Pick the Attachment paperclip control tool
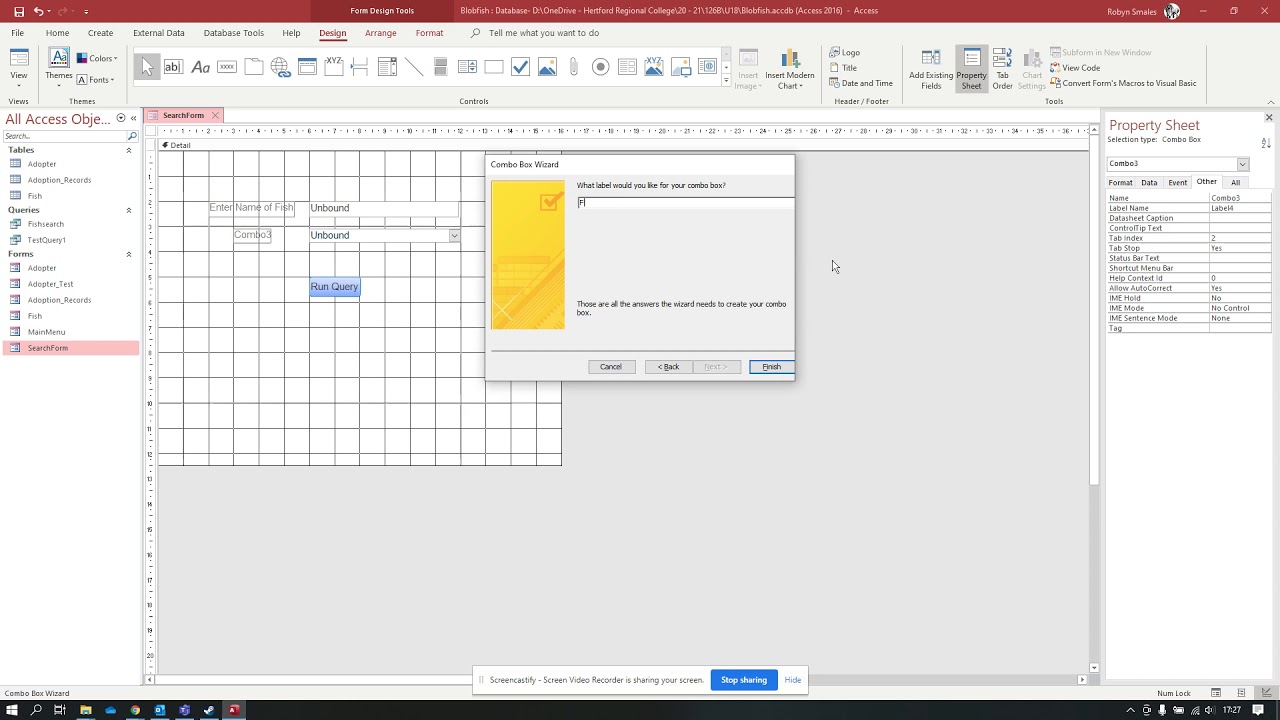This screenshot has width=1280, height=720. tap(574, 67)
